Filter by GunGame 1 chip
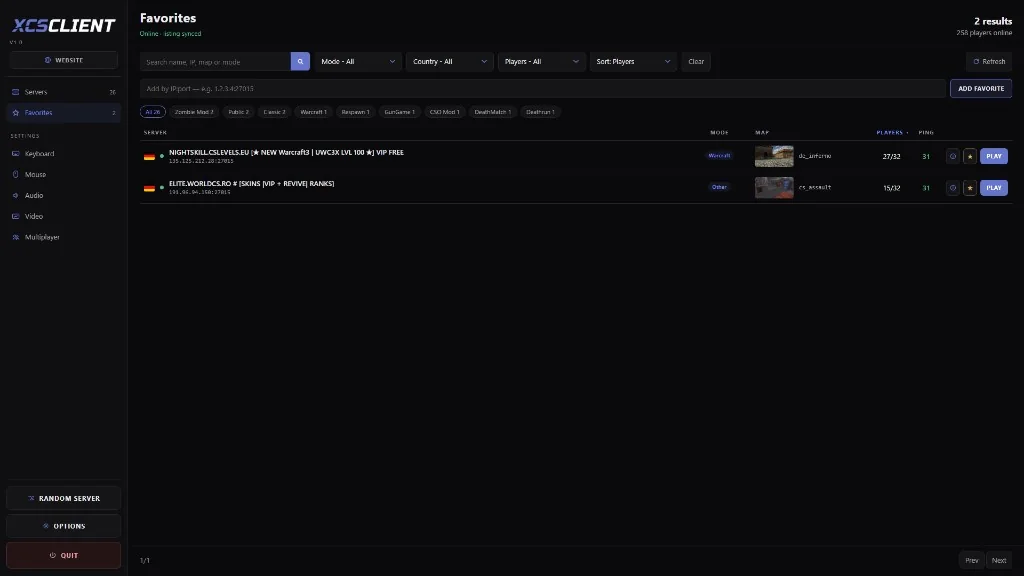The height and width of the screenshot is (576, 1024). click(399, 112)
